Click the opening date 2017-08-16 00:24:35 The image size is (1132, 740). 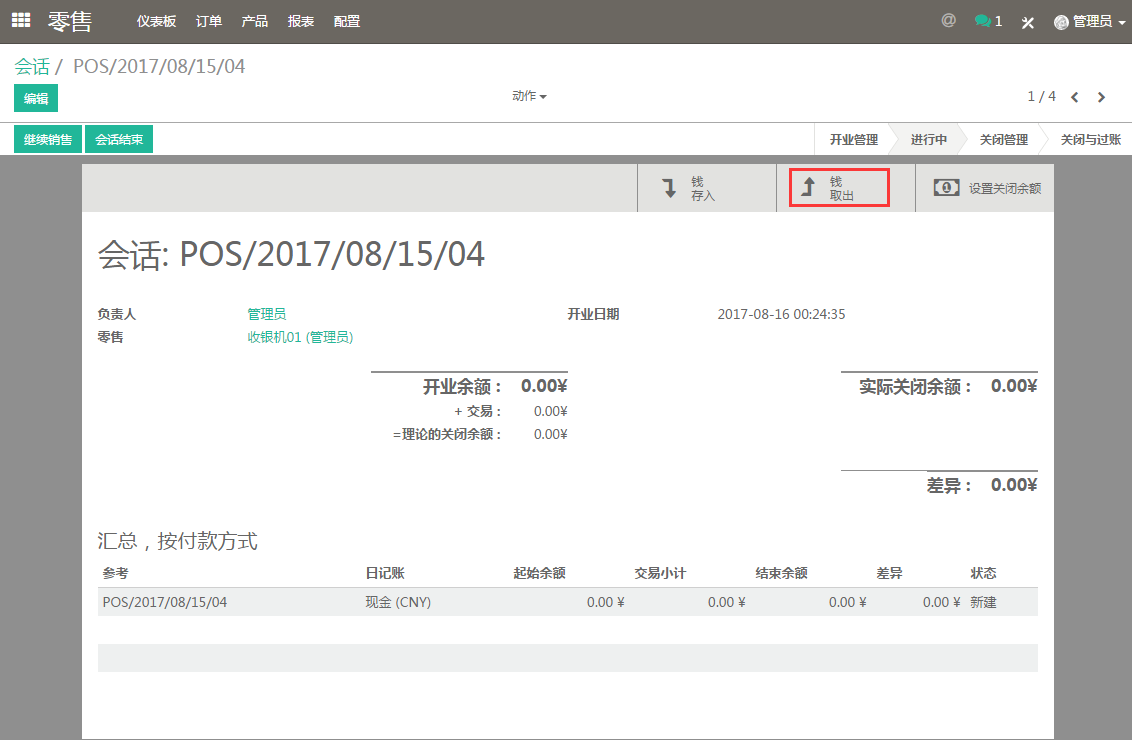point(781,314)
